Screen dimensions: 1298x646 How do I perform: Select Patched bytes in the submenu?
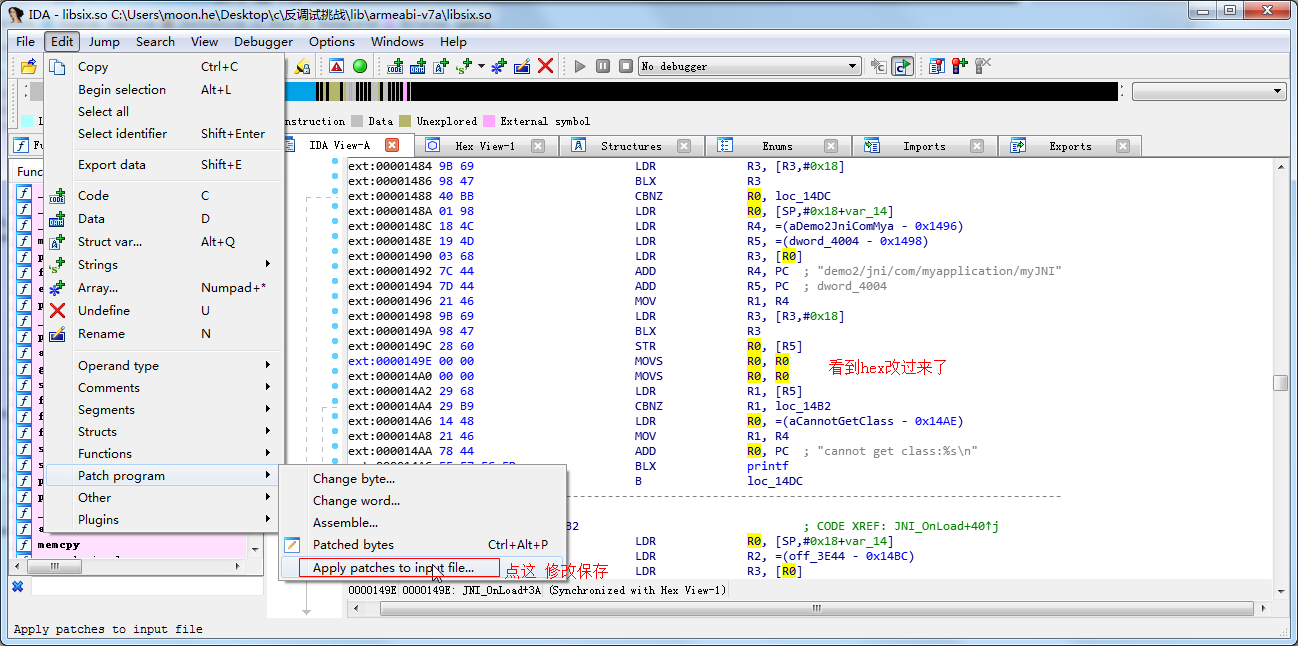coord(422,544)
